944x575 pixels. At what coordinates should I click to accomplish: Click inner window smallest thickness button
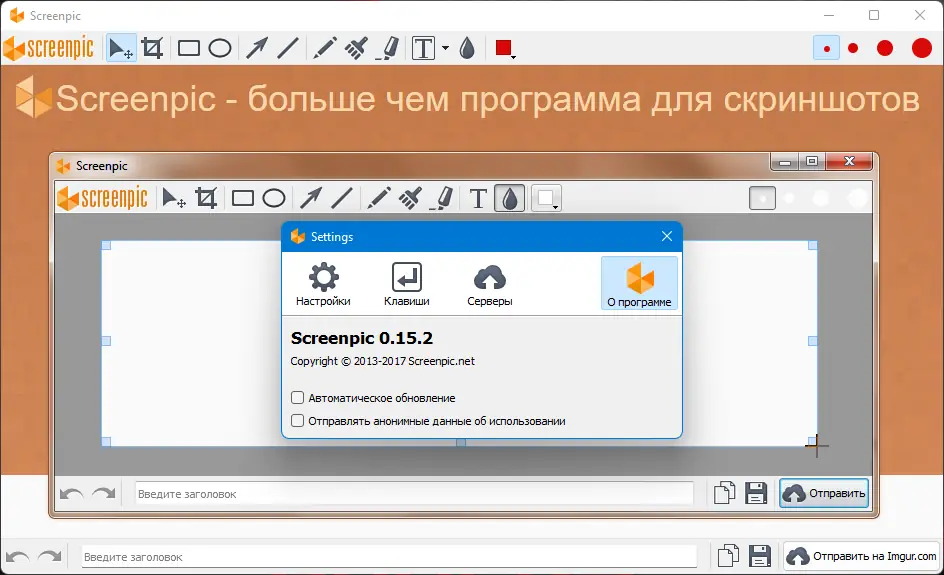(x=762, y=198)
